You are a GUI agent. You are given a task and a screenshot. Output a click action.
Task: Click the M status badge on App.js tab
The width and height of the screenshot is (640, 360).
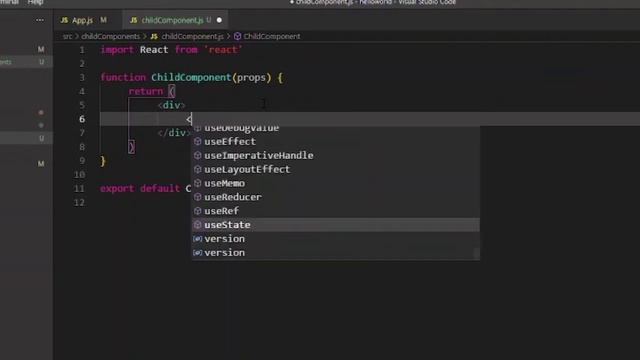coord(103,20)
